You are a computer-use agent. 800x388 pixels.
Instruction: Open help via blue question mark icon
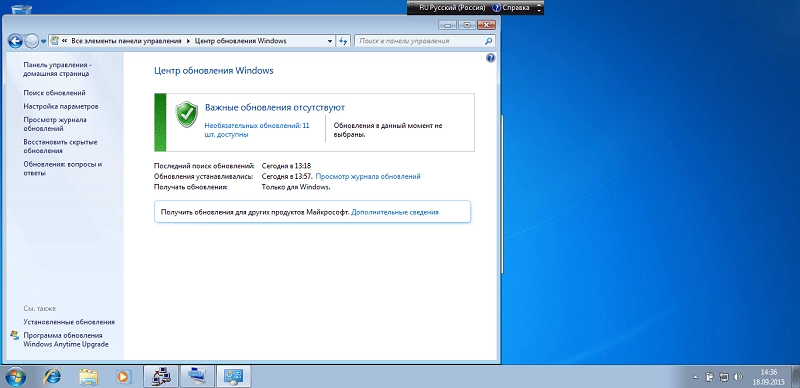(x=490, y=58)
